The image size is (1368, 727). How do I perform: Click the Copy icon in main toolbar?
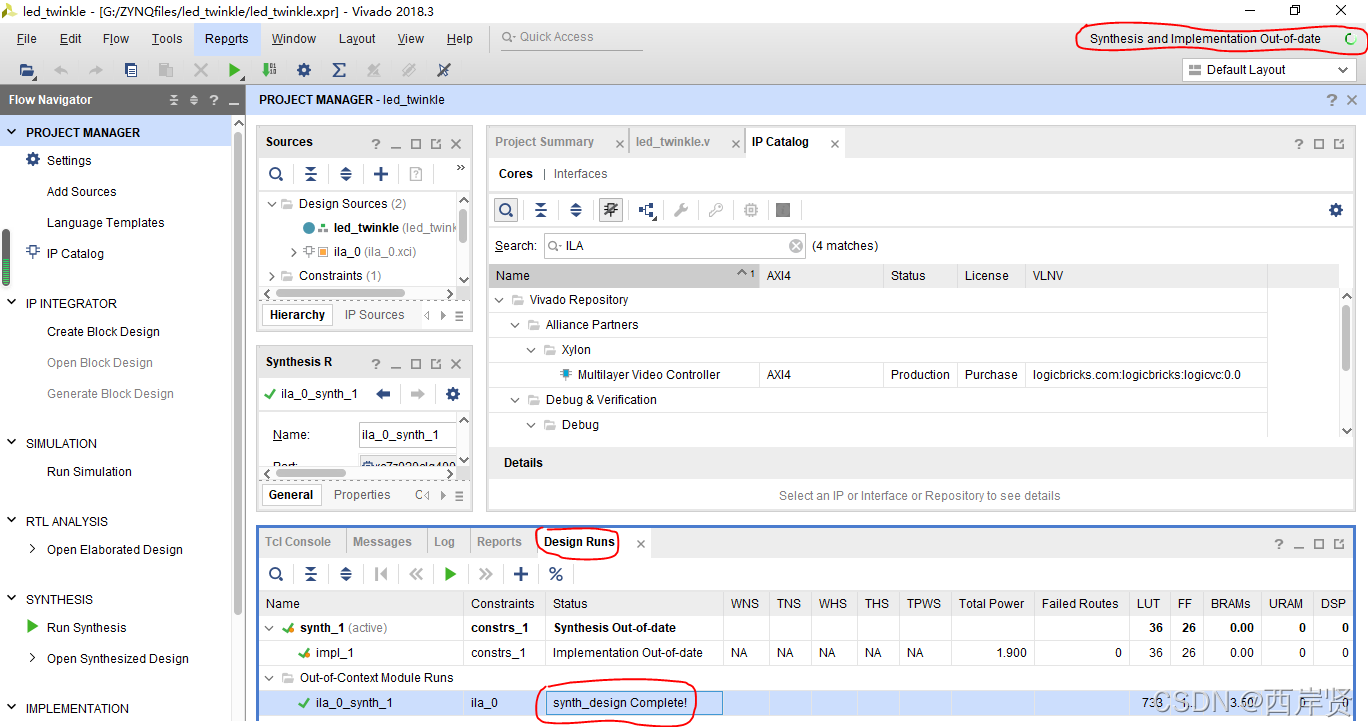point(131,70)
